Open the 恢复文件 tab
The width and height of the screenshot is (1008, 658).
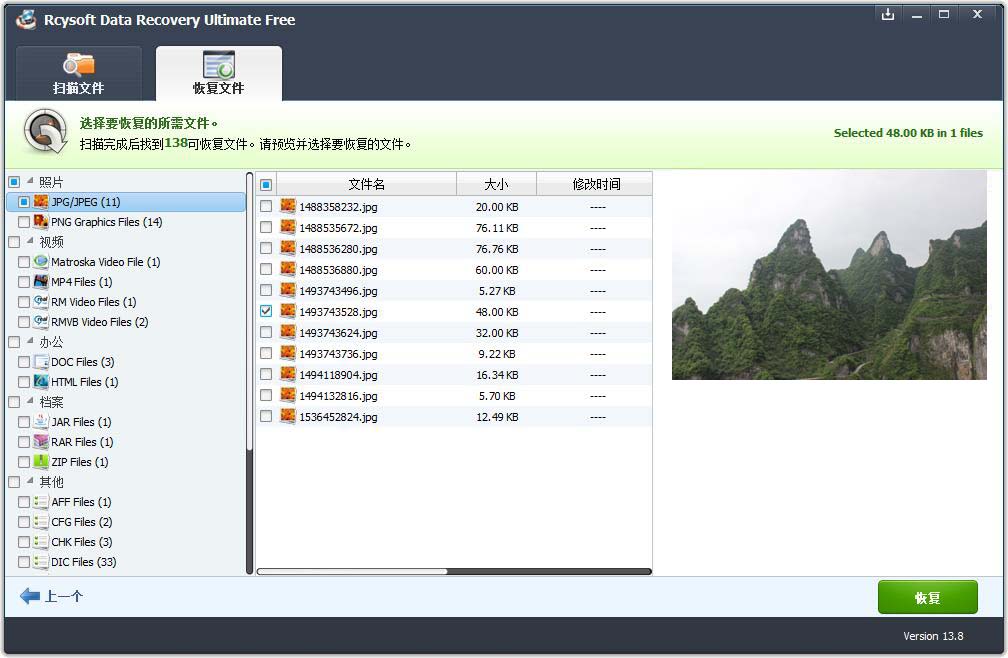coord(218,74)
